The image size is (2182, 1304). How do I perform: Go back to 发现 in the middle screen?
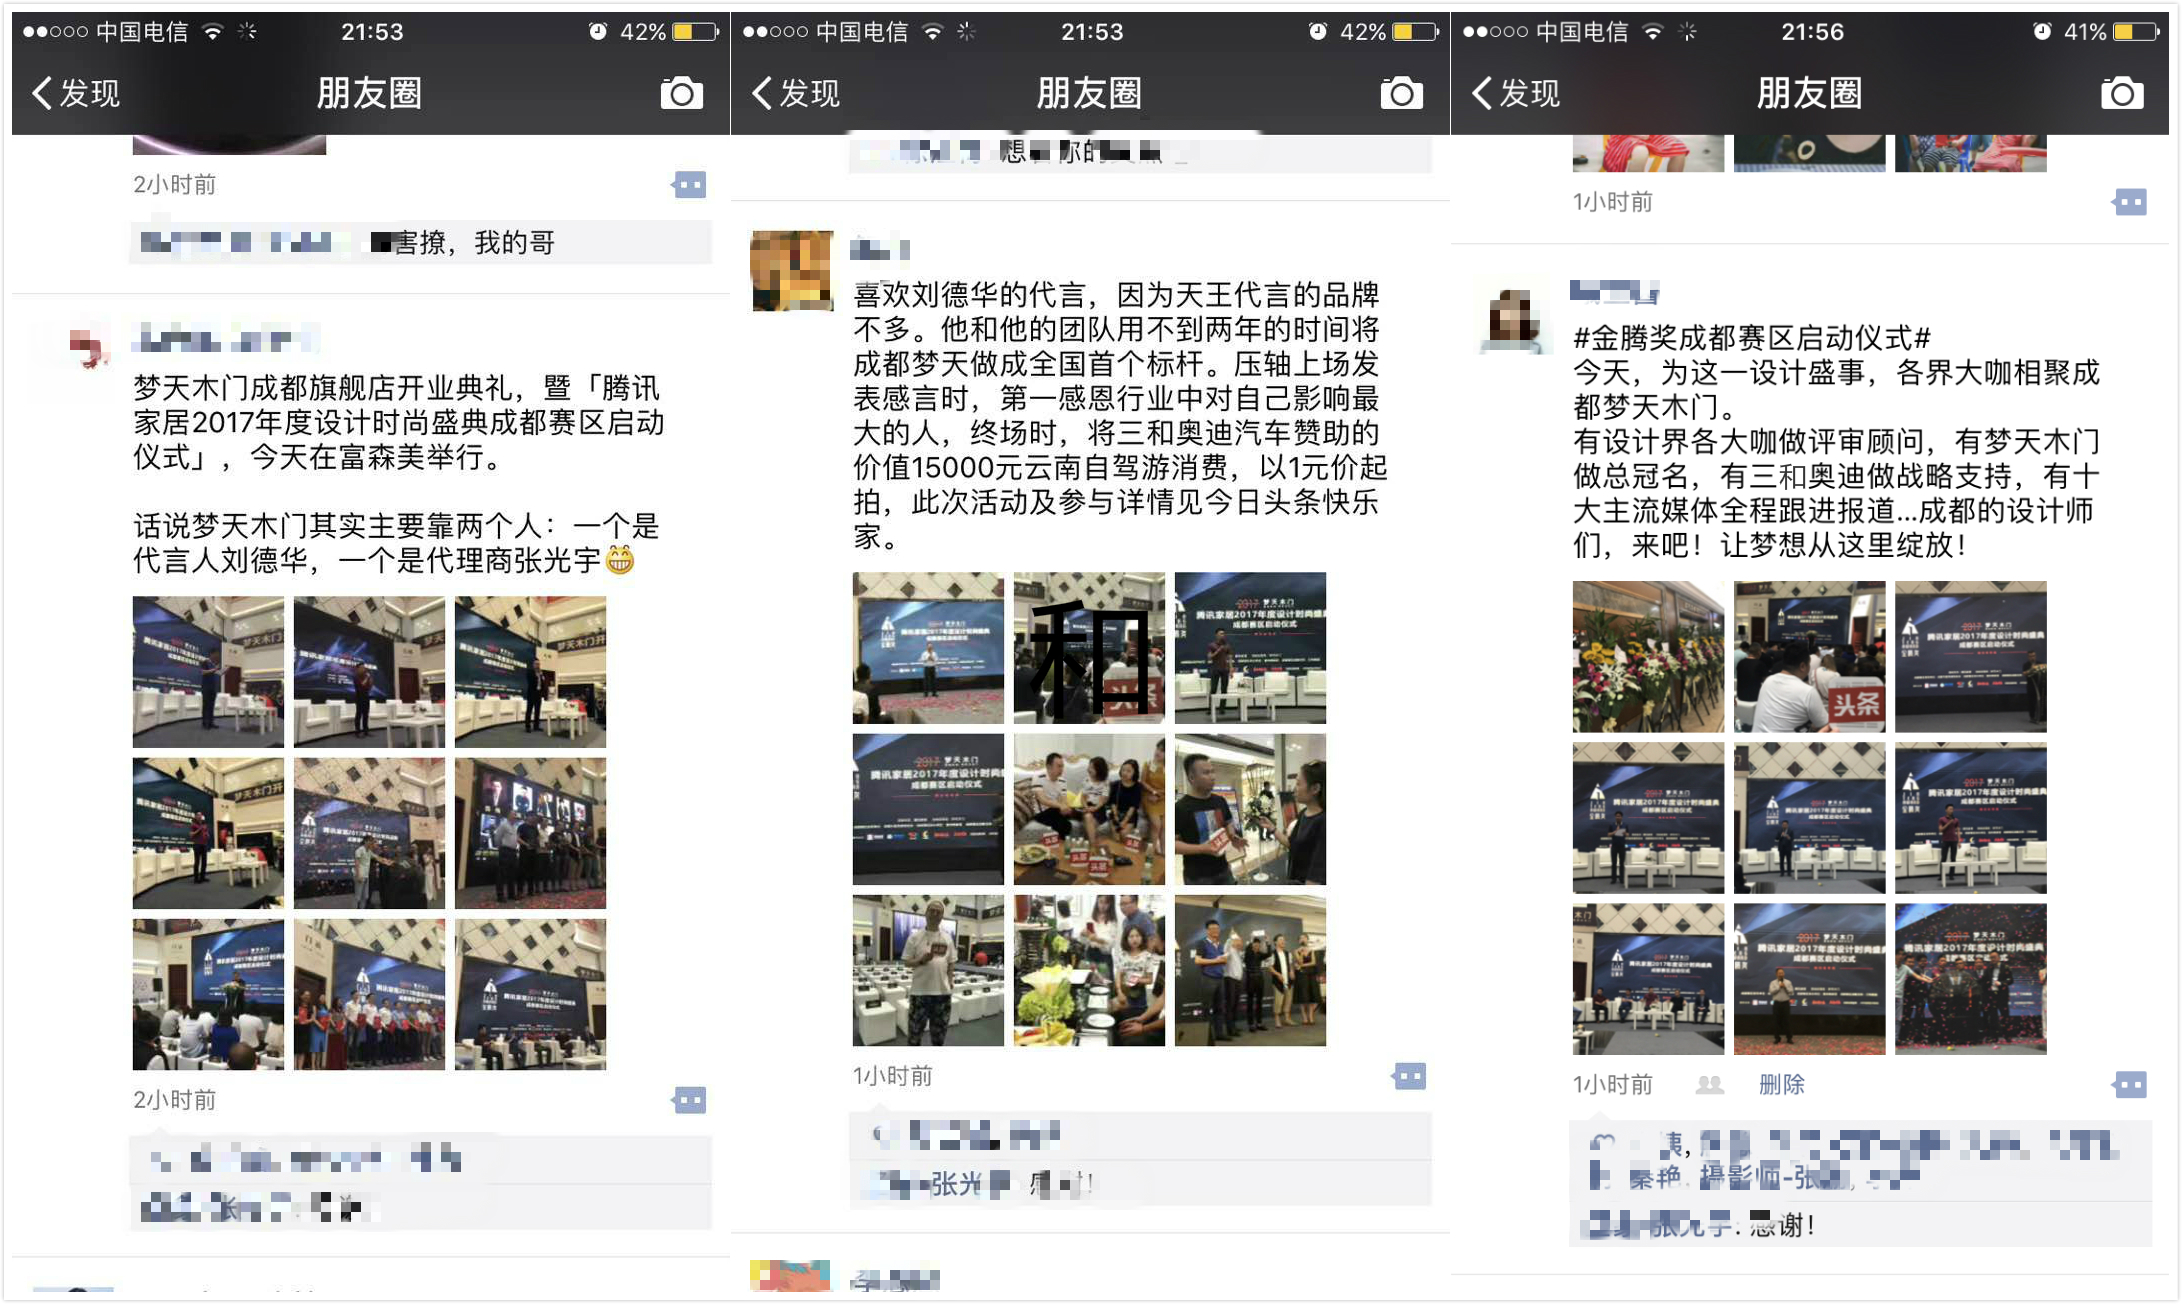796,93
